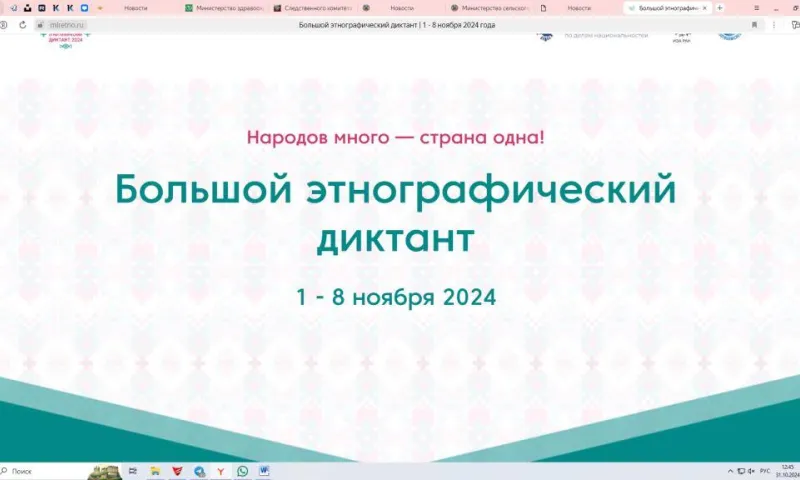
Task: Open the black pinned tab beside first K
Action: pyautogui.click(x=42, y=8)
